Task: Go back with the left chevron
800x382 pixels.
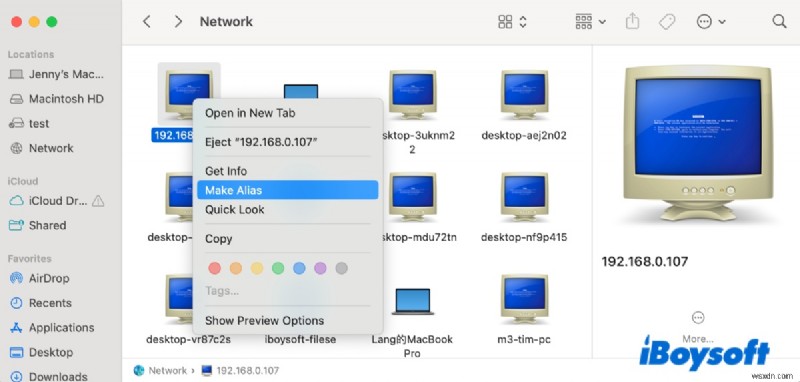Action: [146, 21]
